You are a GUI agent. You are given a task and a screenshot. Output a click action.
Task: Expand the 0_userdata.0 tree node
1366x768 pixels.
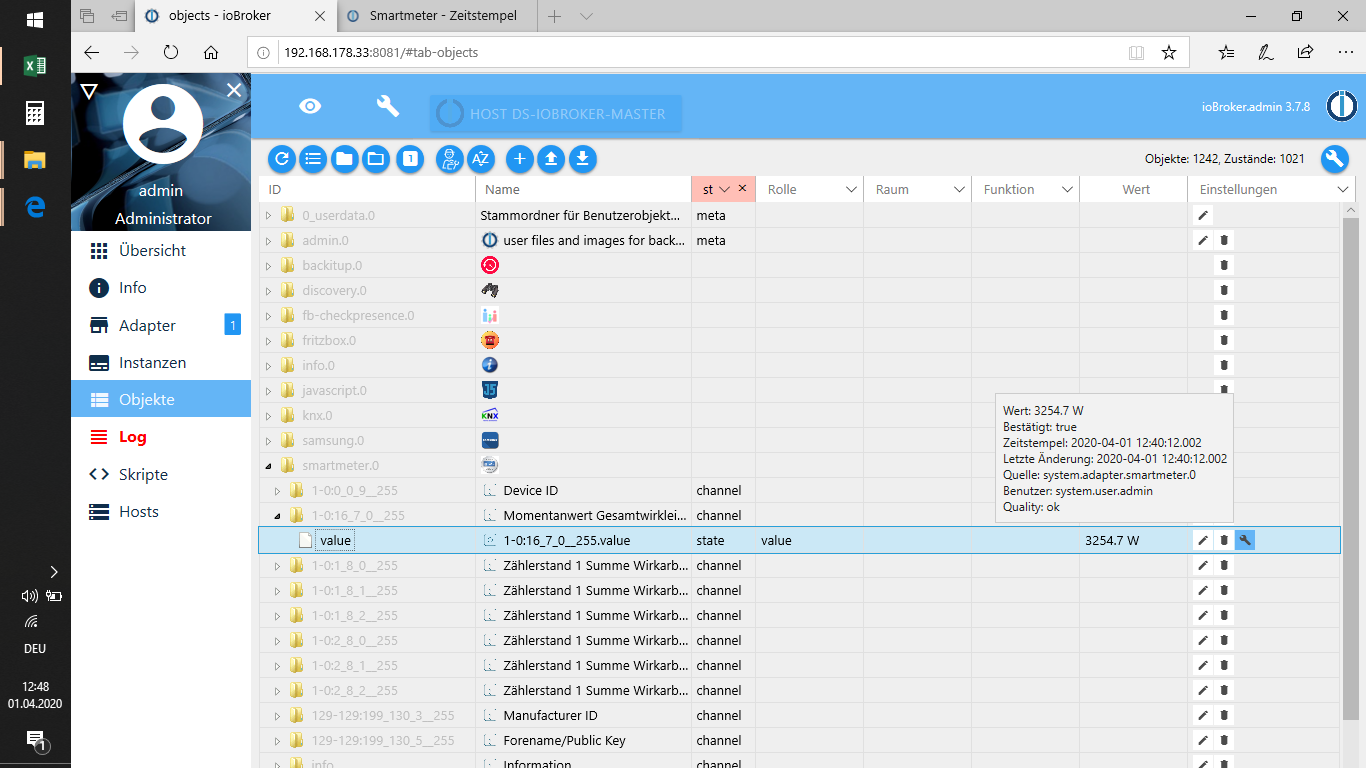pos(268,215)
